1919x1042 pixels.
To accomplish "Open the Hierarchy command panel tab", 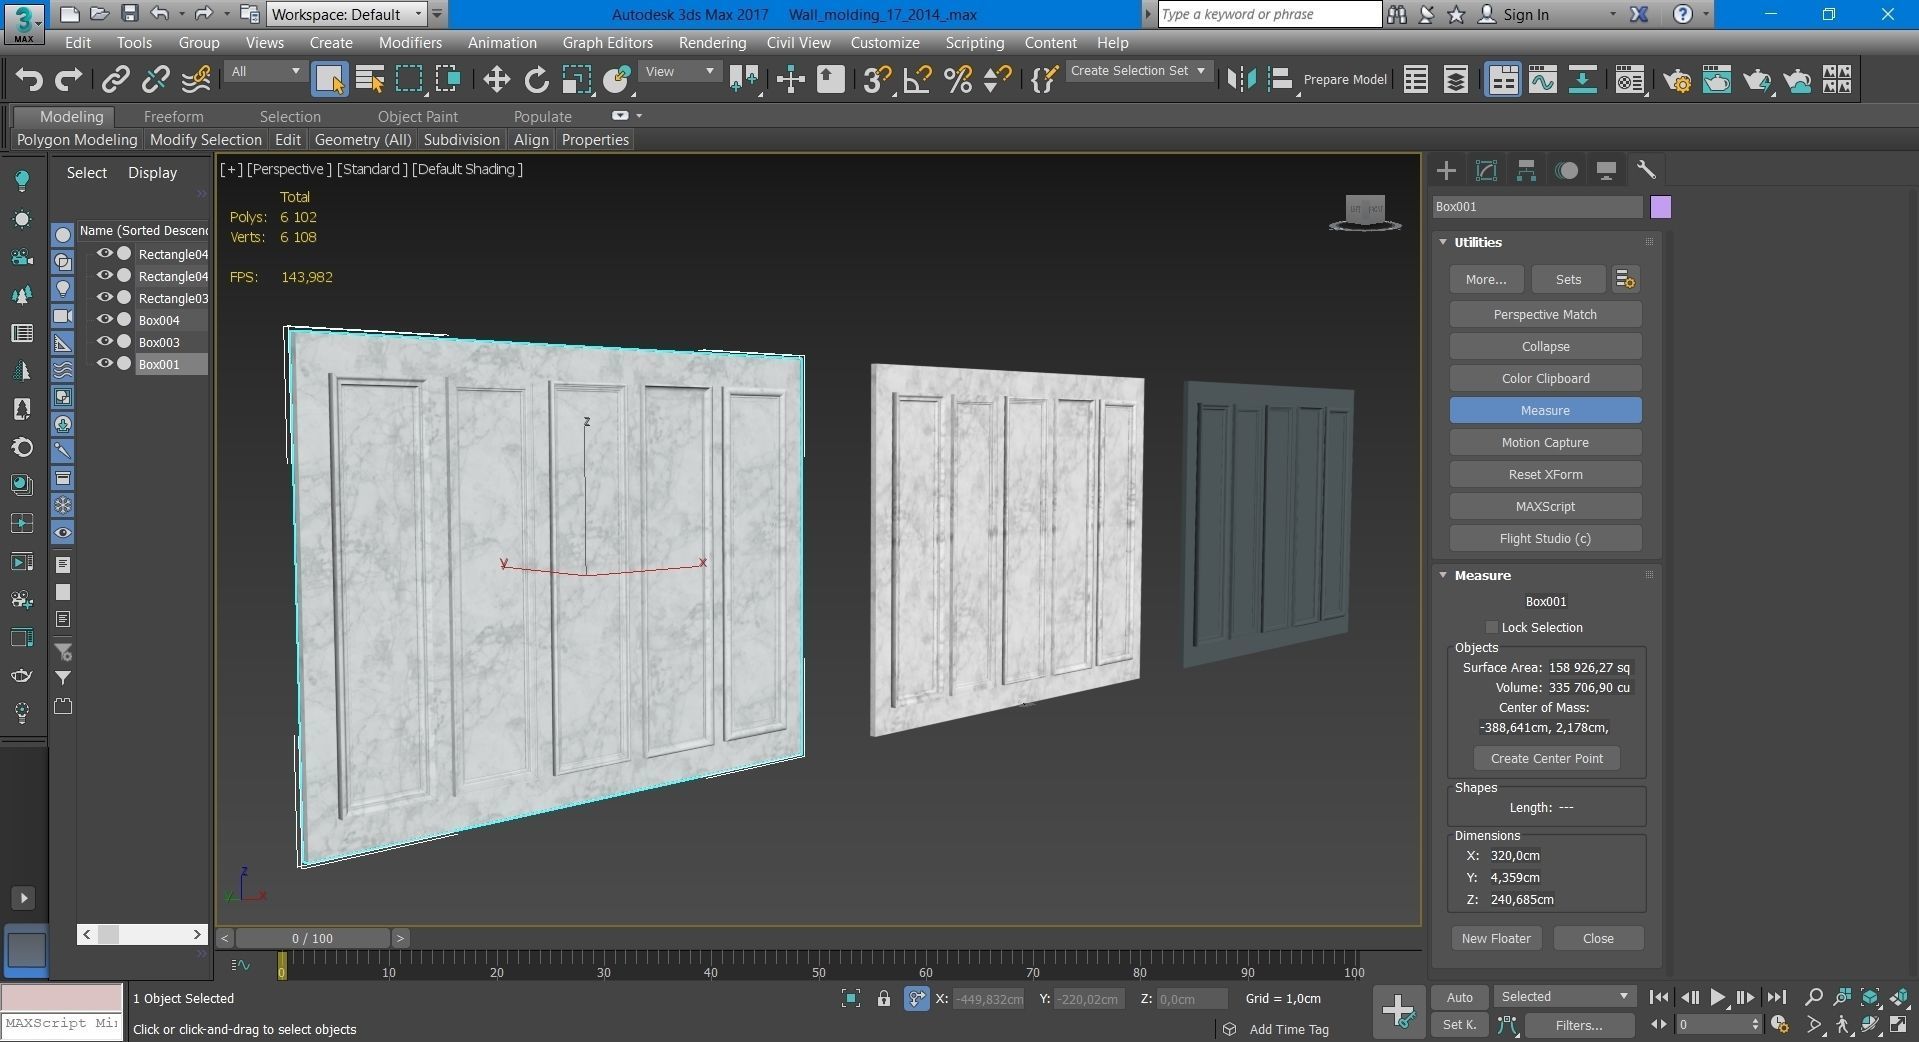I will 1526,170.
